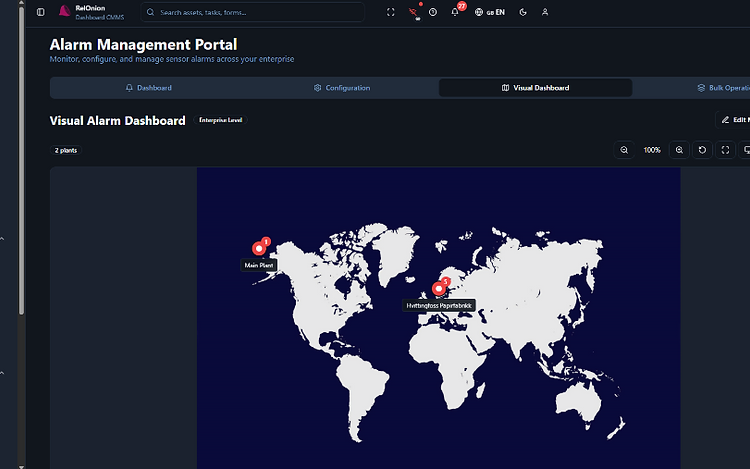Select the Main Plant alarm marker
Image resolution: width=750 pixels, height=469 pixels.
click(259, 248)
